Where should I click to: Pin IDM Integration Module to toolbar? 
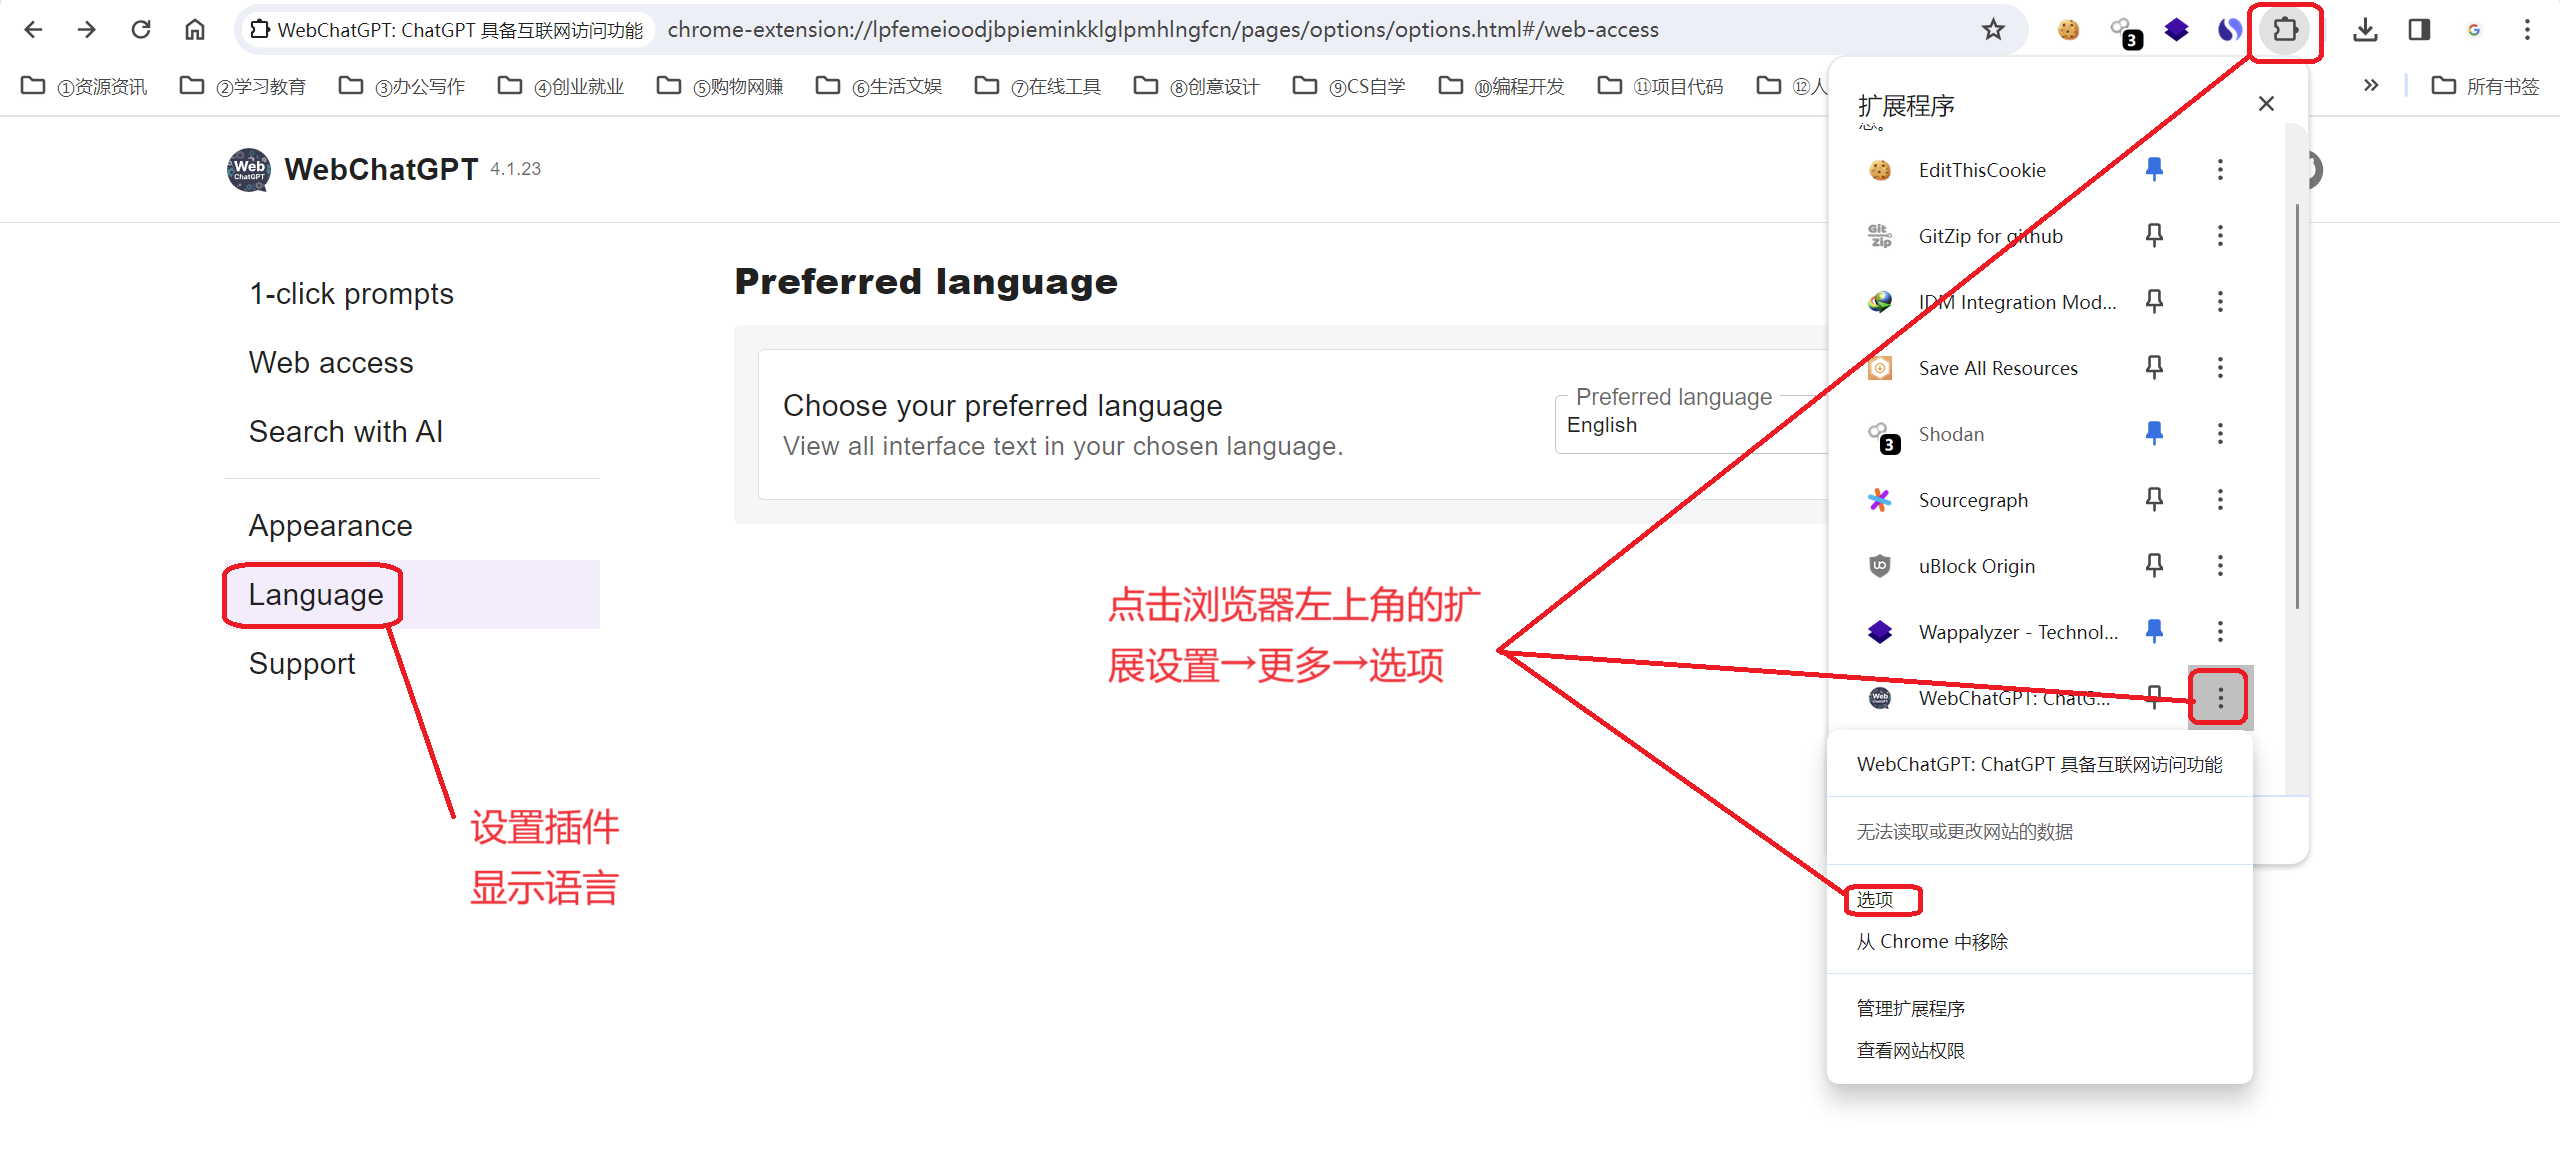point(2154,301)
